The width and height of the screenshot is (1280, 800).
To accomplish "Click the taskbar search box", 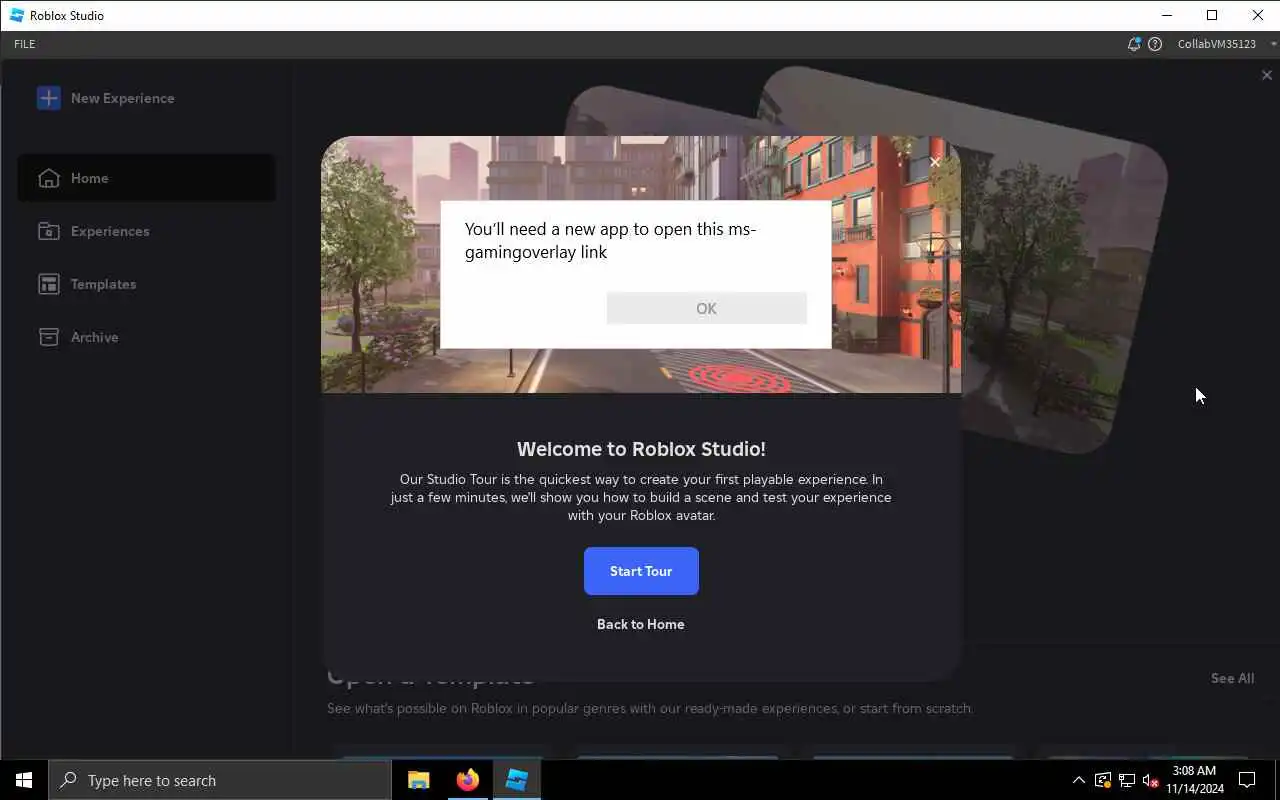I will click(x=220, y=780).
